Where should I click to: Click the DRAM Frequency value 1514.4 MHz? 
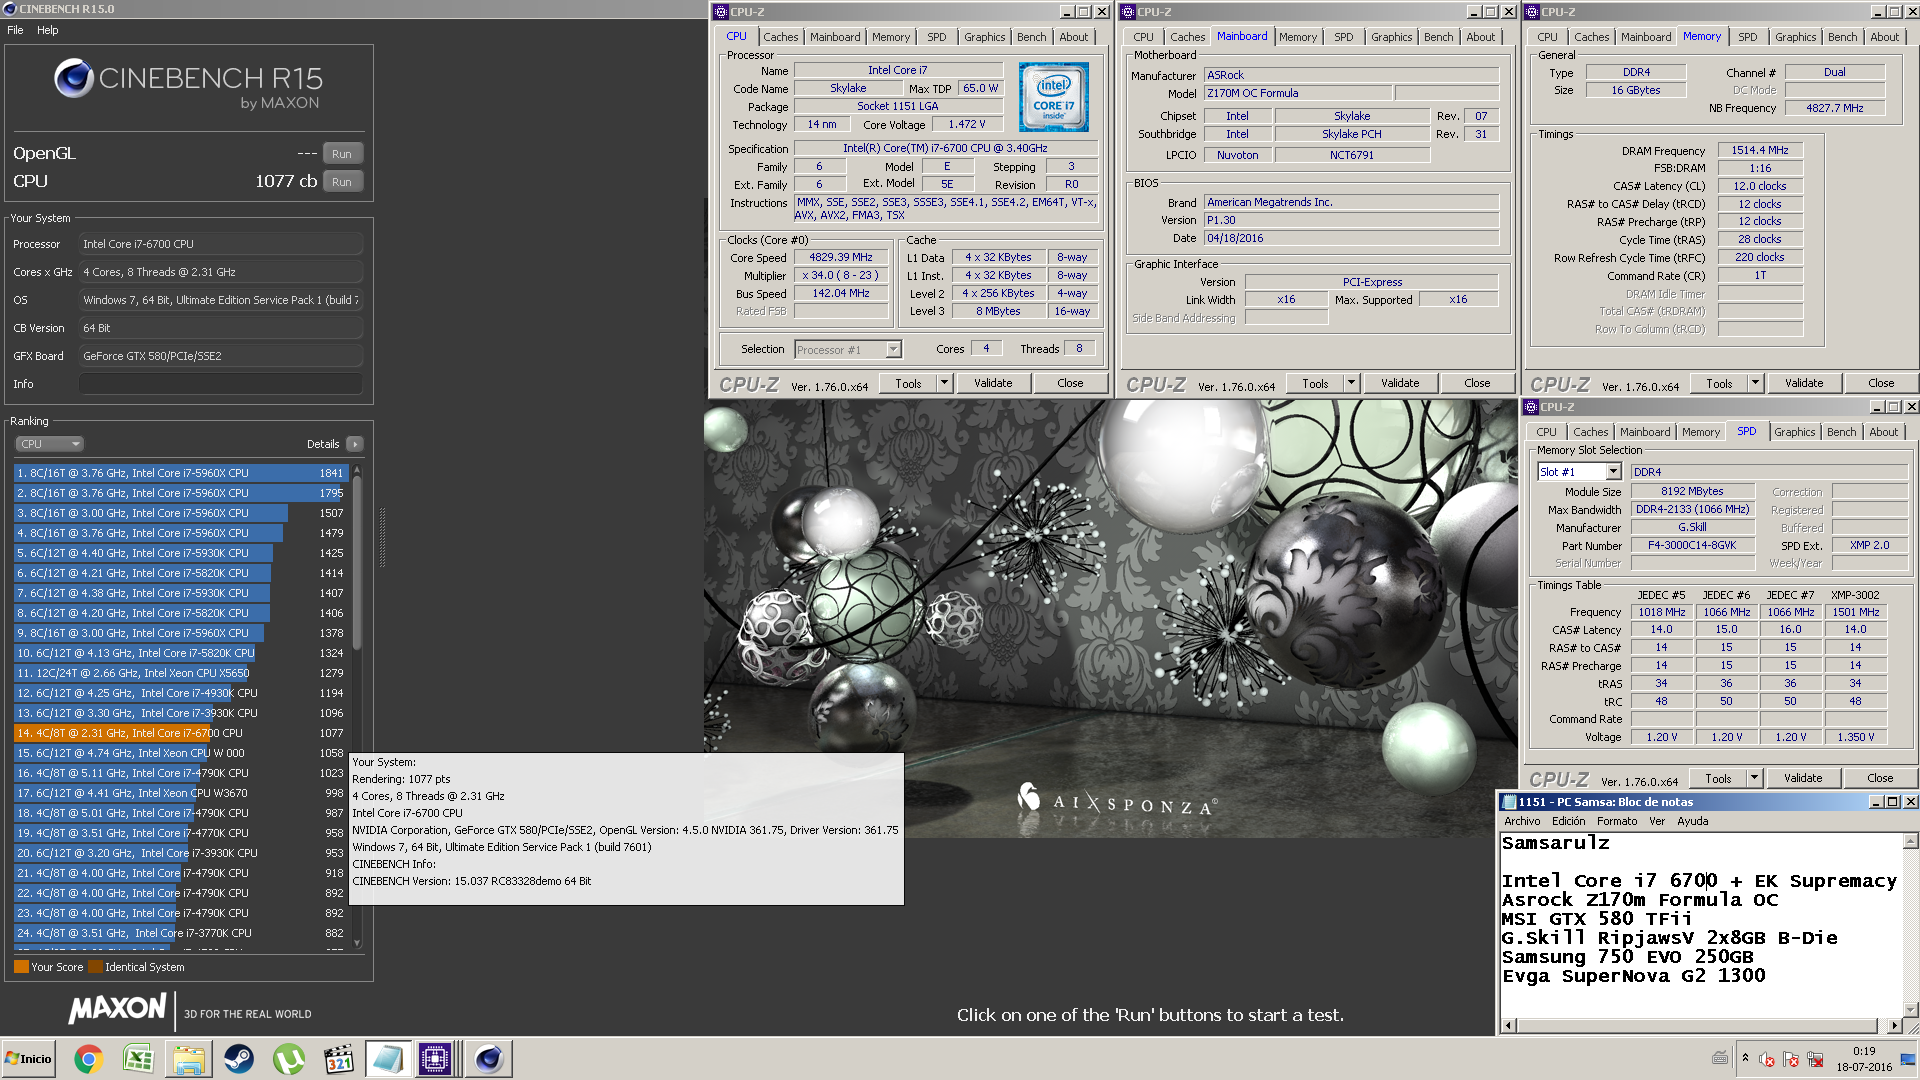pyautogui.click(x=1760, y=150)
